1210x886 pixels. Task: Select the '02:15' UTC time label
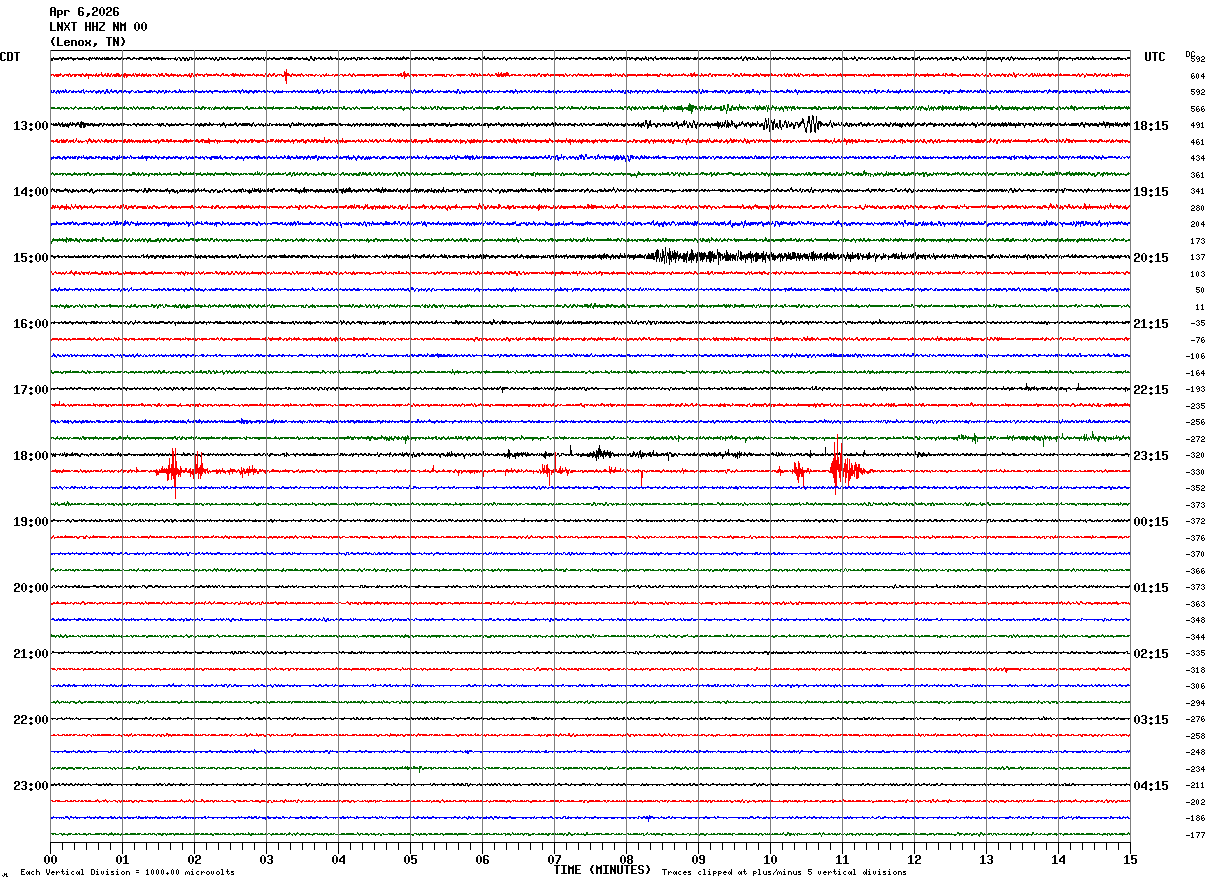tap(1151, 654)
